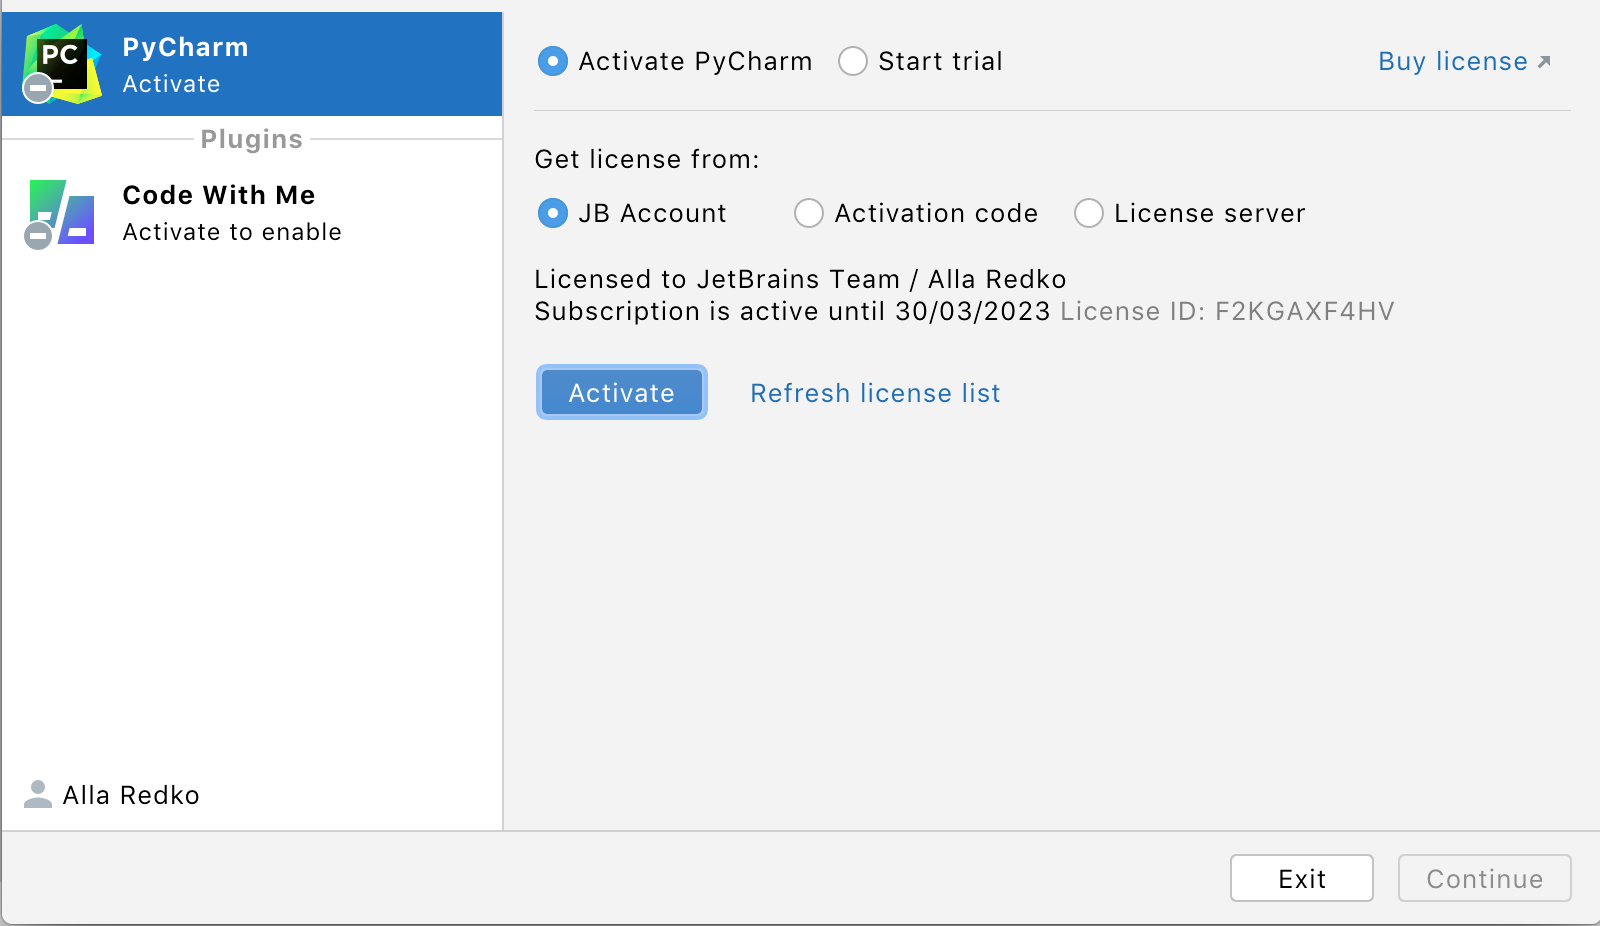The image size is (1600, 926).
Task: Click the user silhouette icon beside Alla Redko
Action: click(37, 794)
